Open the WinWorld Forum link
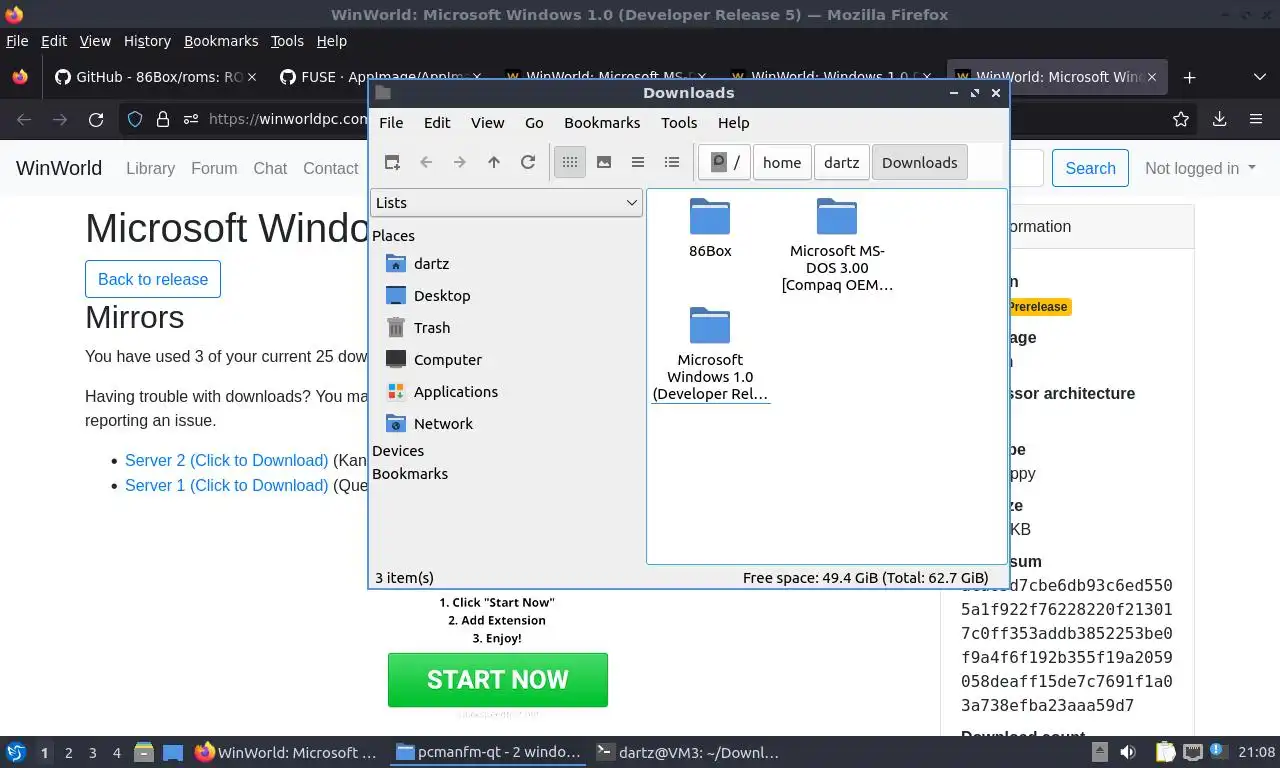This screenshot has width=1280, height=768. [214, 168]
